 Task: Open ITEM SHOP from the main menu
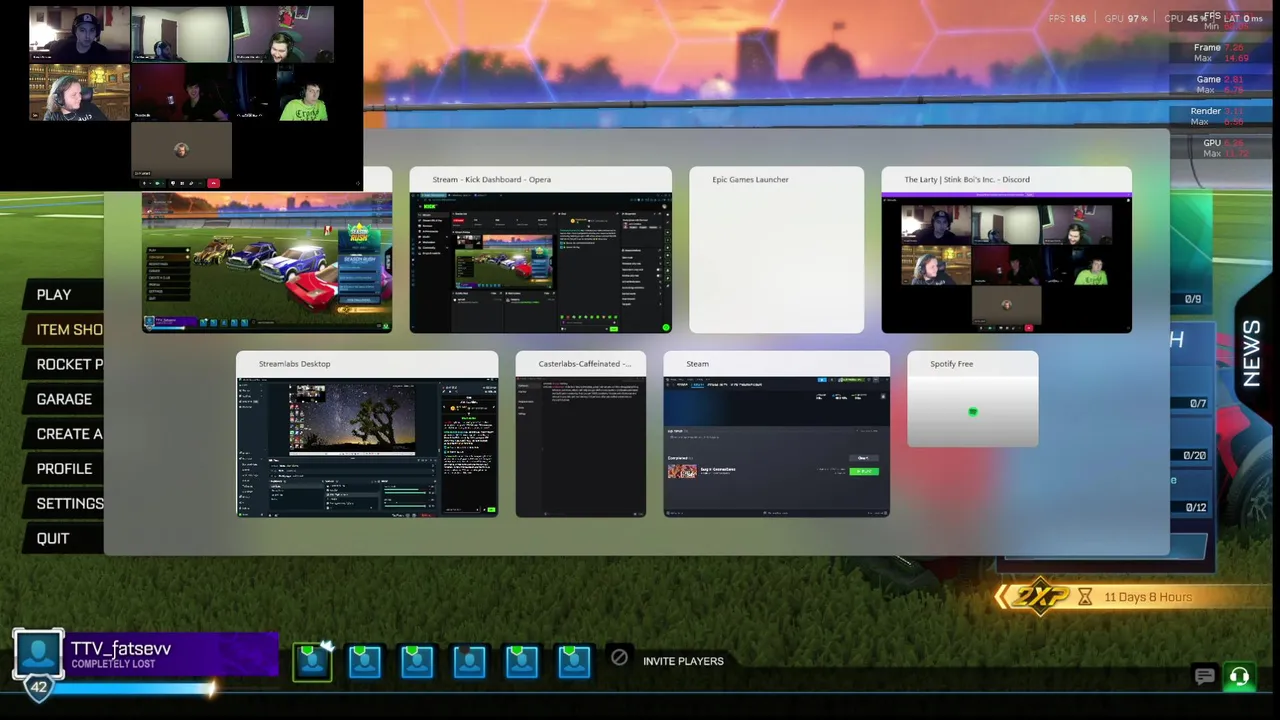[x=69, y=329]
